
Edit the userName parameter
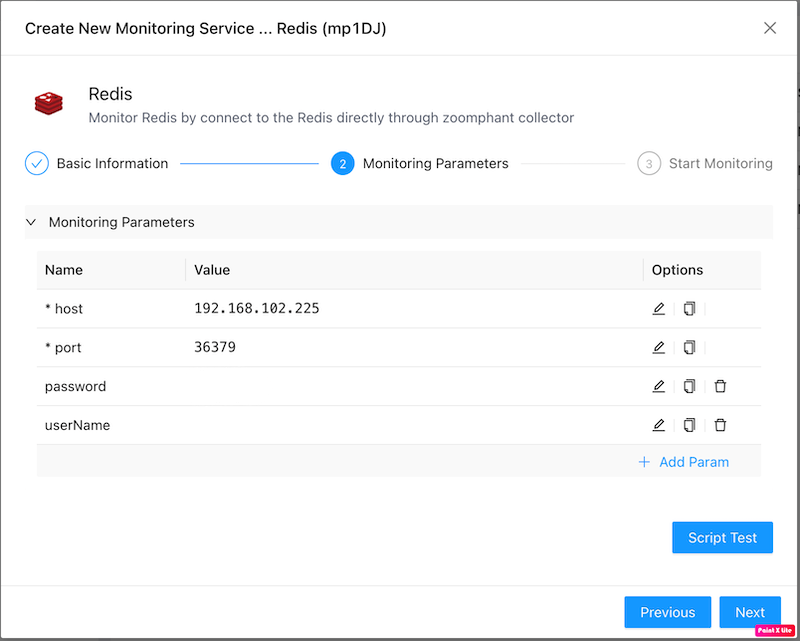658,425
